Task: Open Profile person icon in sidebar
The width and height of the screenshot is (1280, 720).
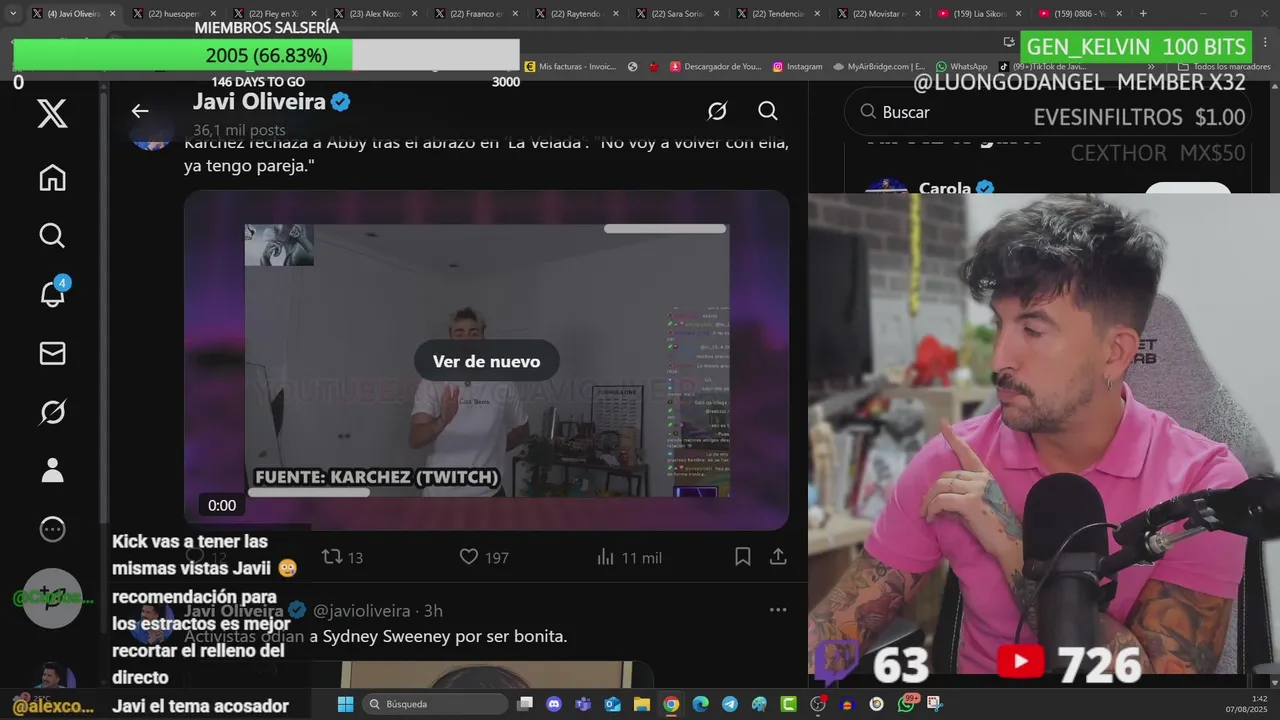Action: (52, 470)
